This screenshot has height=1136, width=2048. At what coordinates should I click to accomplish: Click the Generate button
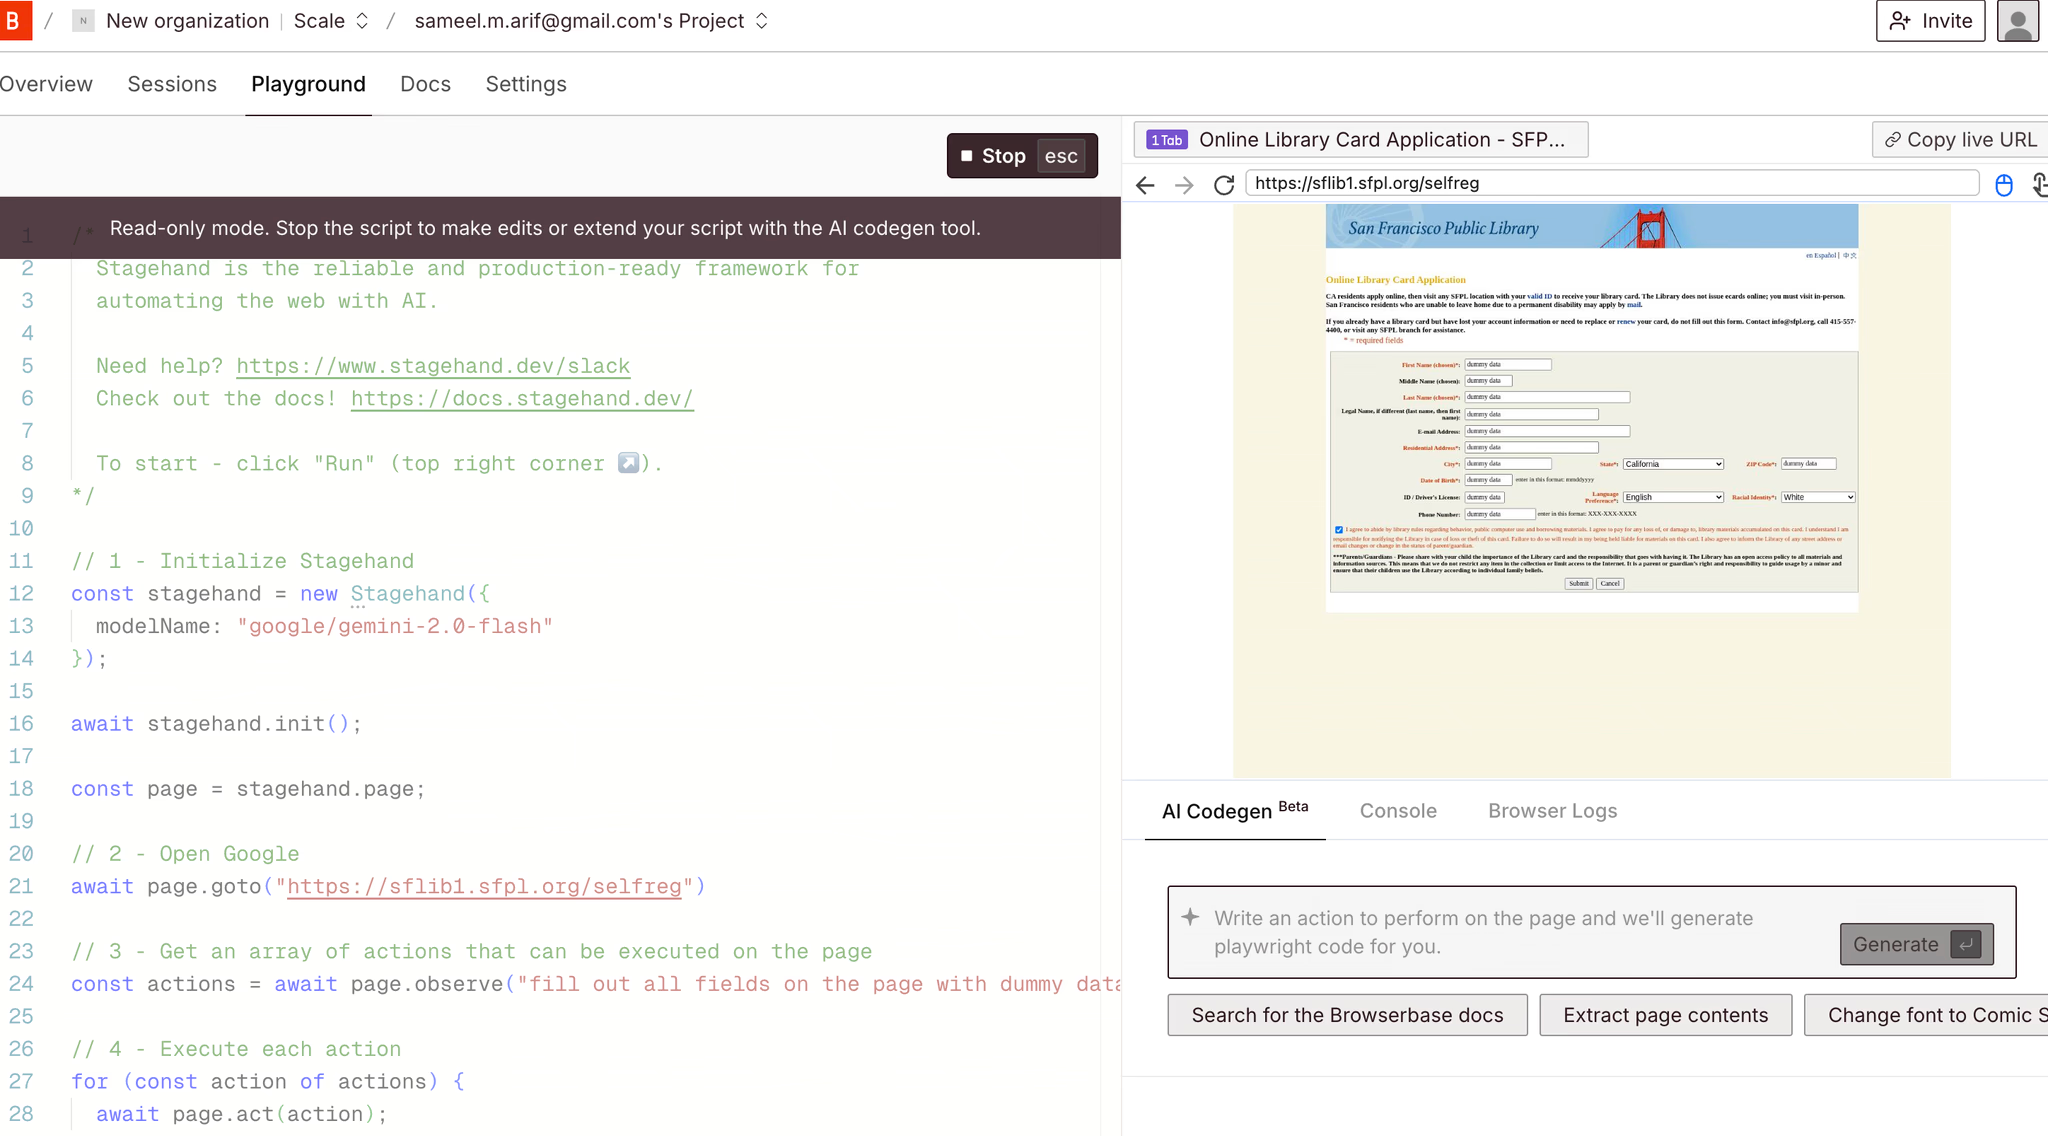point(1916,944)
